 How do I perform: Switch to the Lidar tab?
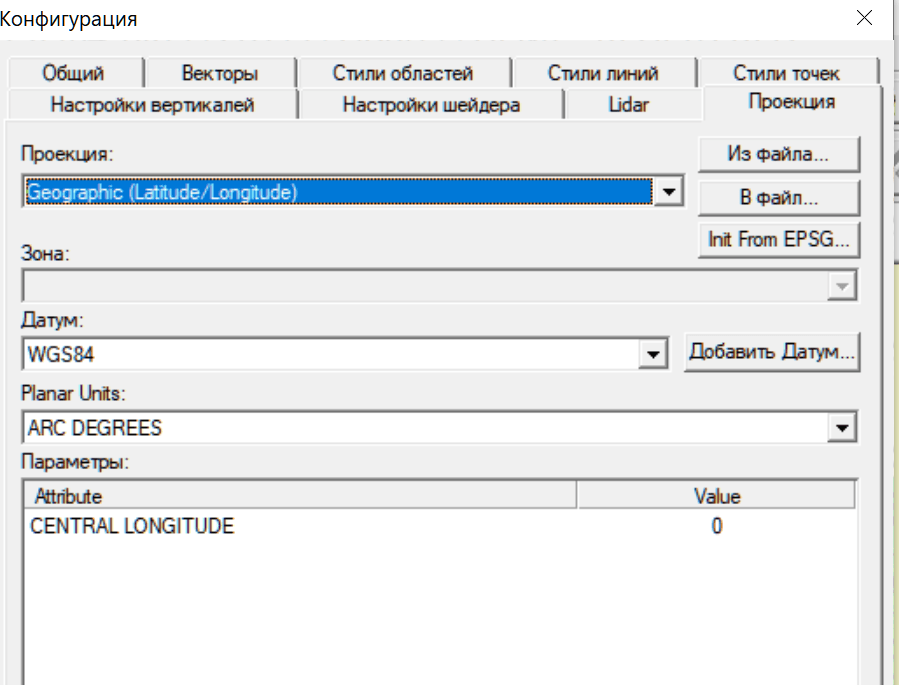tap(629, 104)
